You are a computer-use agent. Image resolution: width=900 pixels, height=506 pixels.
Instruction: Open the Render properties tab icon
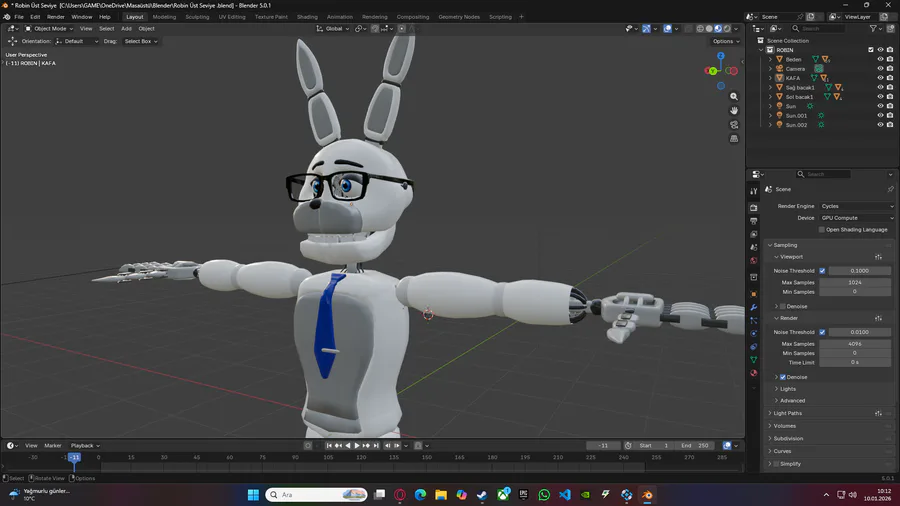pyautogui.click(x=754, y=208)
